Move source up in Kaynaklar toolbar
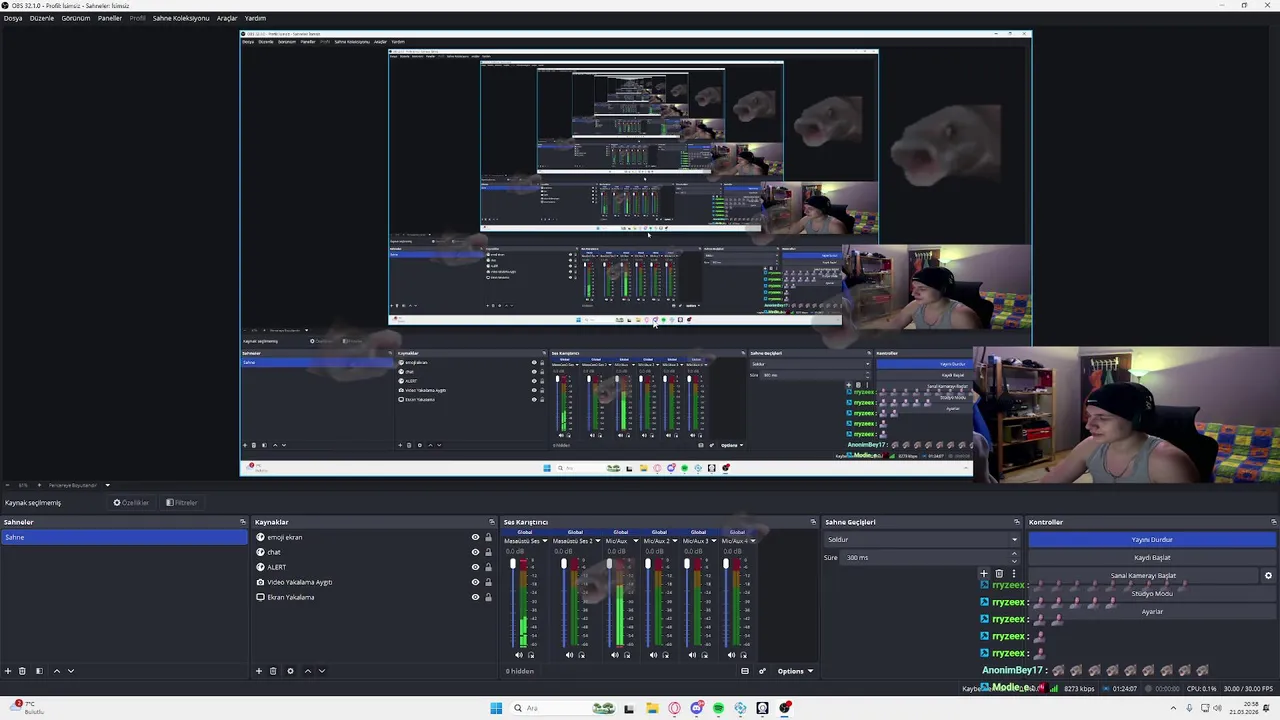The image size is (1280, 720). [307, 671]
